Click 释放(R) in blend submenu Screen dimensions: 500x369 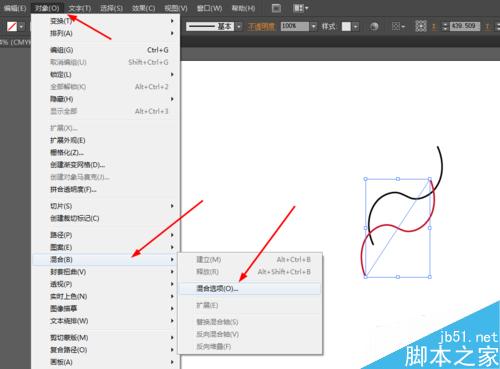point(250,272)
